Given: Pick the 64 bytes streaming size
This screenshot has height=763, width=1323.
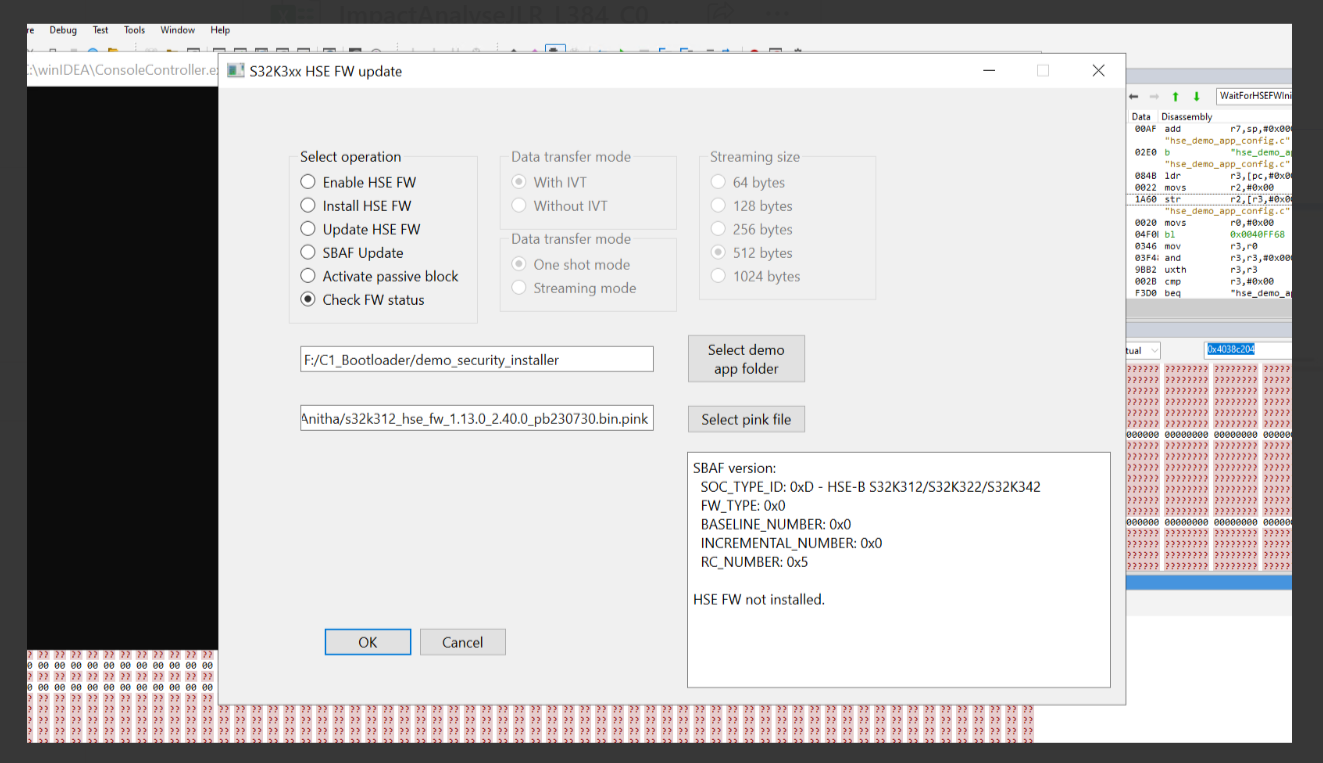Looking at the screenshot, I should click(748, 182).
